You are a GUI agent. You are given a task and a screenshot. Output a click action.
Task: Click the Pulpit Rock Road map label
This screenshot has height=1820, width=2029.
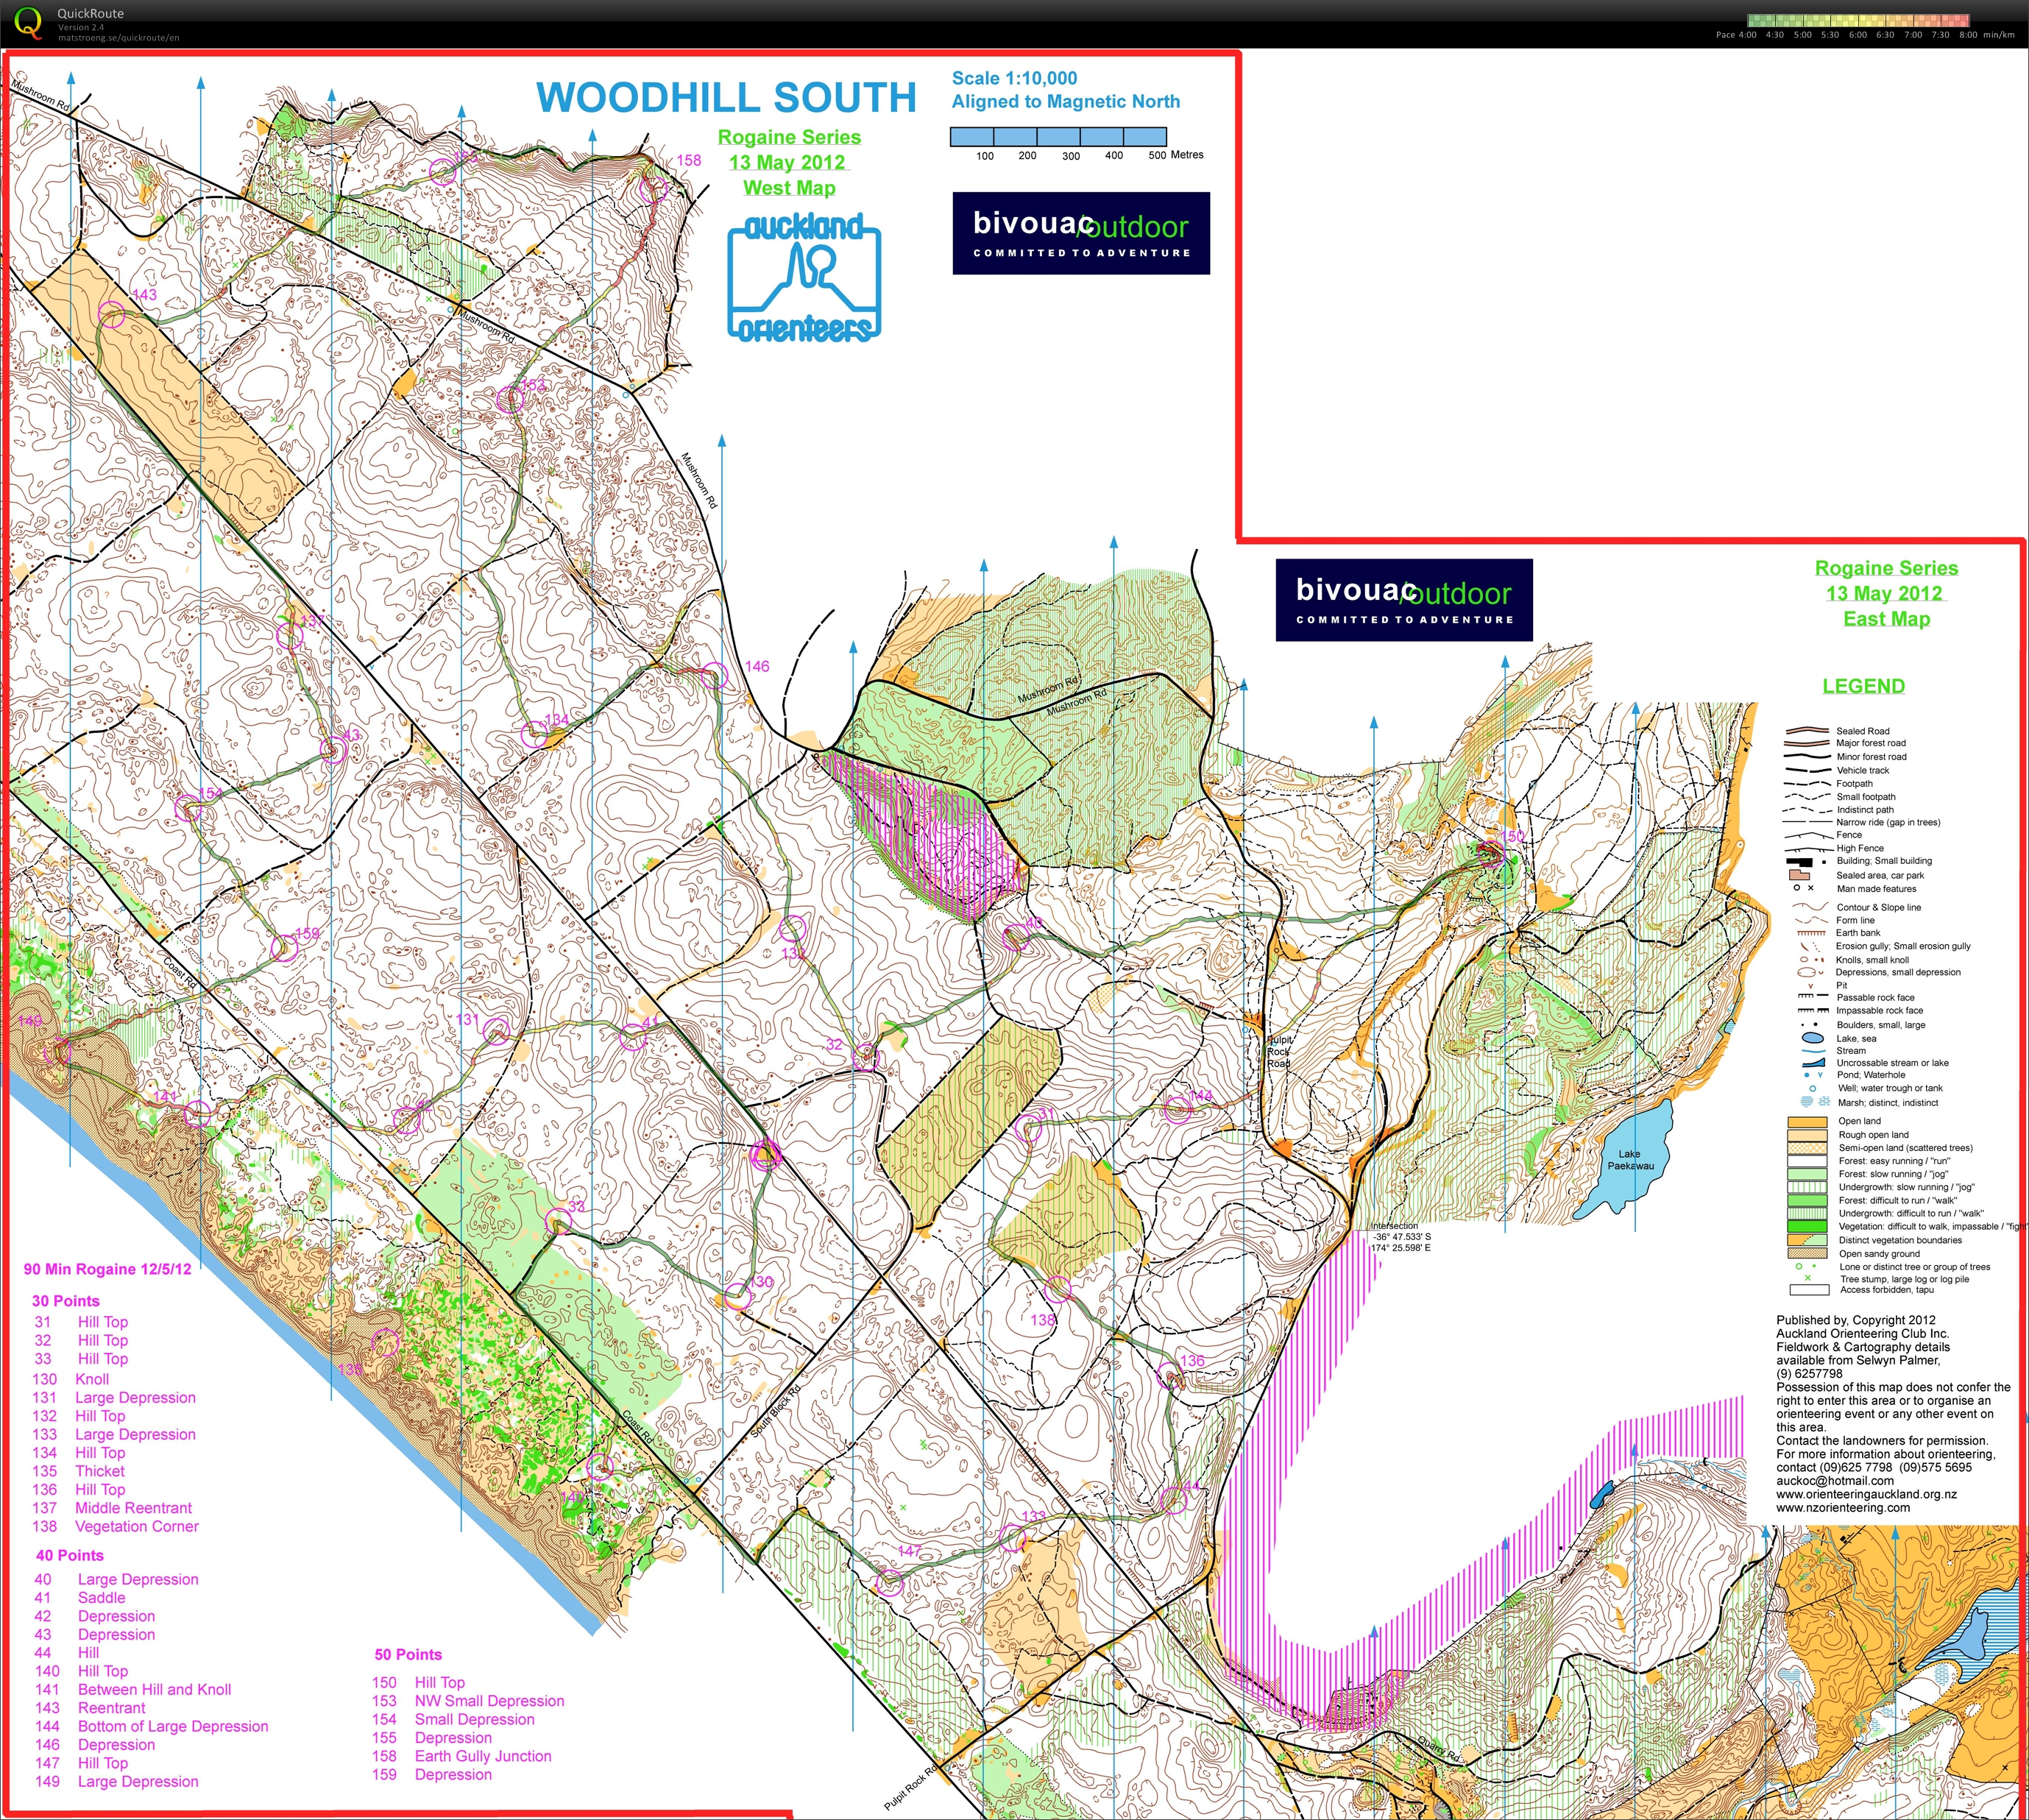coord(1279,1052)
